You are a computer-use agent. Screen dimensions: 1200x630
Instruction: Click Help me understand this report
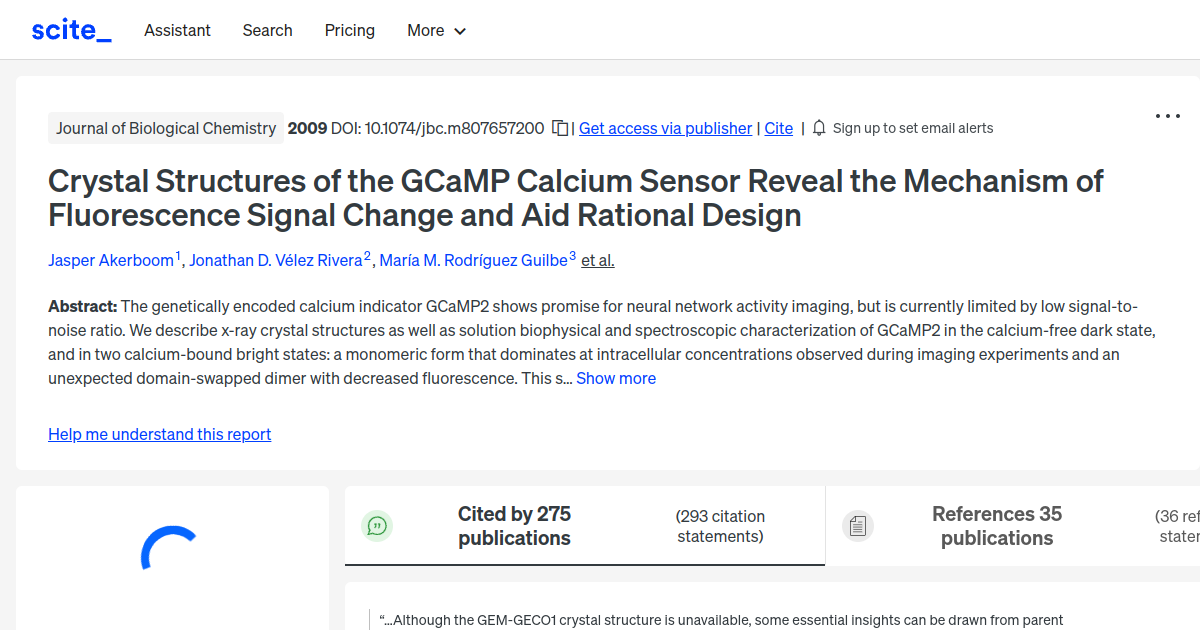click(x=159, y=434)
